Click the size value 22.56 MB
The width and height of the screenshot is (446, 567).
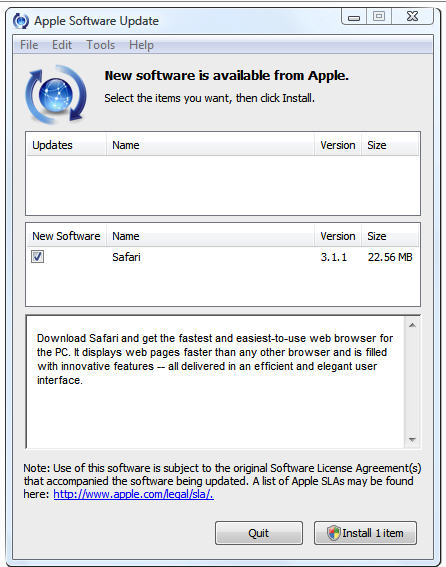(x=390, y=257)
